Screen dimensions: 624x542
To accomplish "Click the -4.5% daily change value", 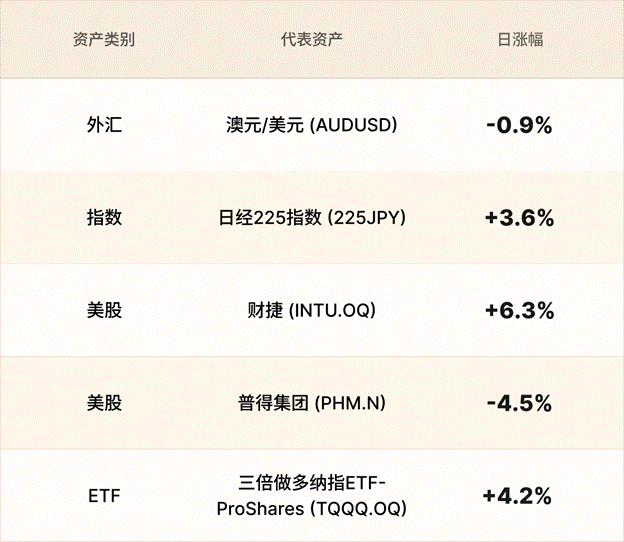I will click(x=519, y=403).
